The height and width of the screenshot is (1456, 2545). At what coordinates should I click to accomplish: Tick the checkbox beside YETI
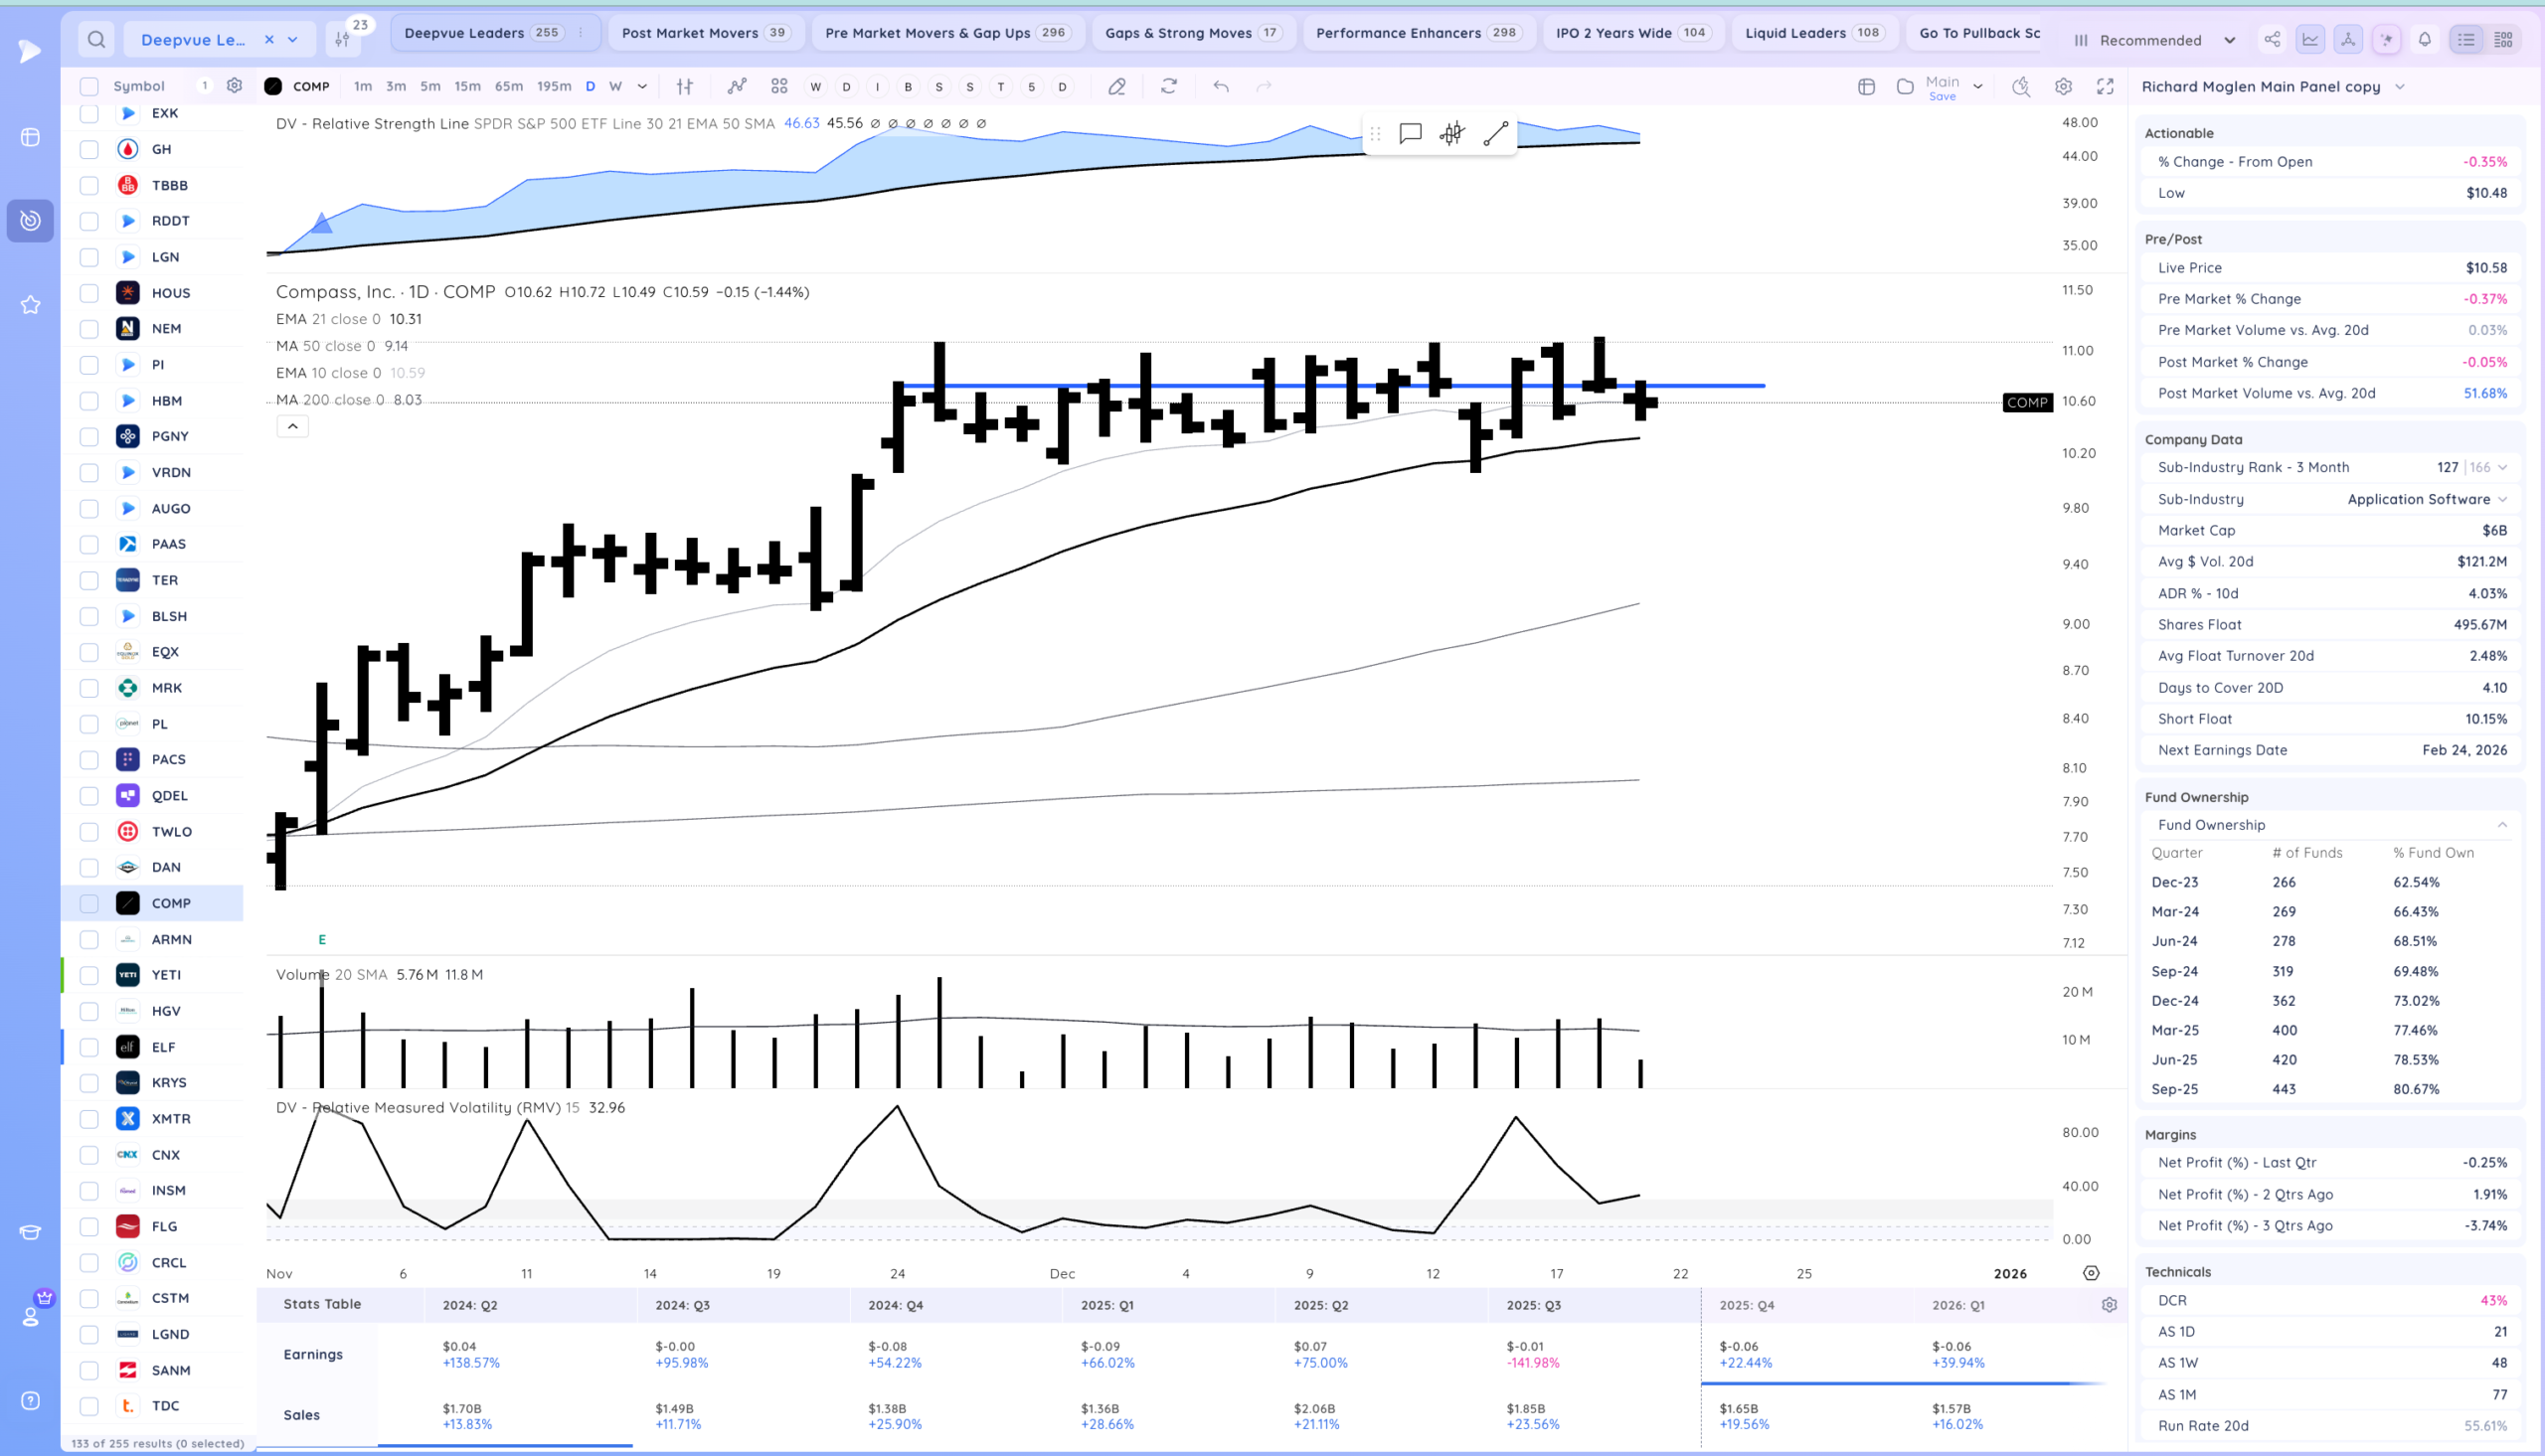(89, 975)
